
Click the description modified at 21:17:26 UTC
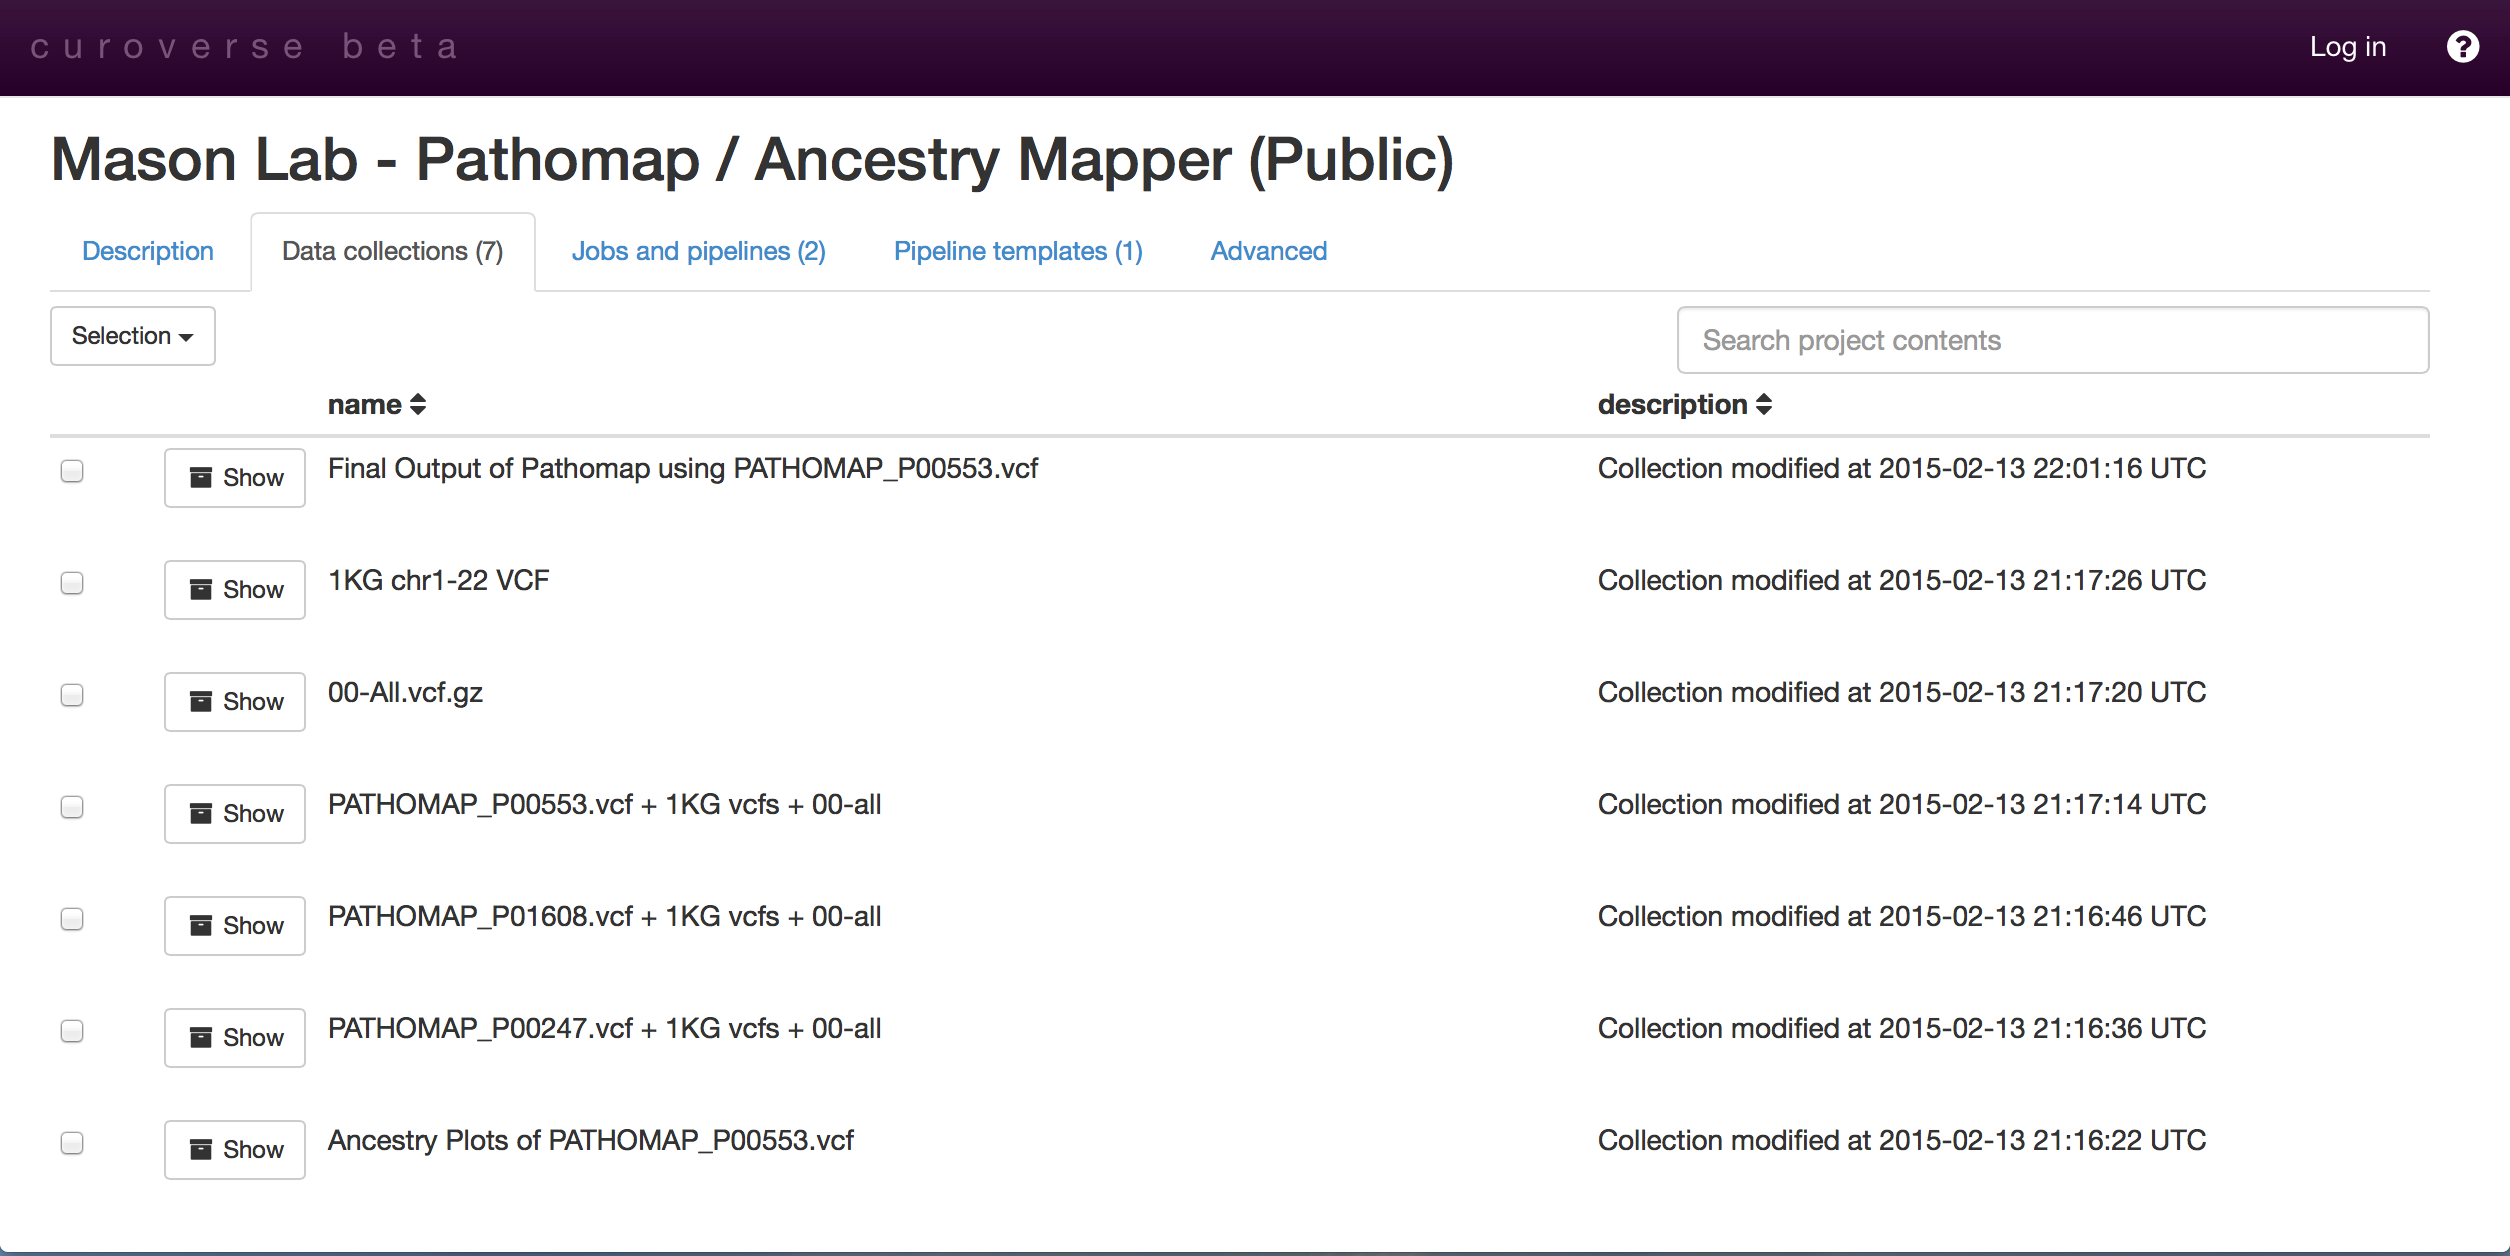(1902, 580)
